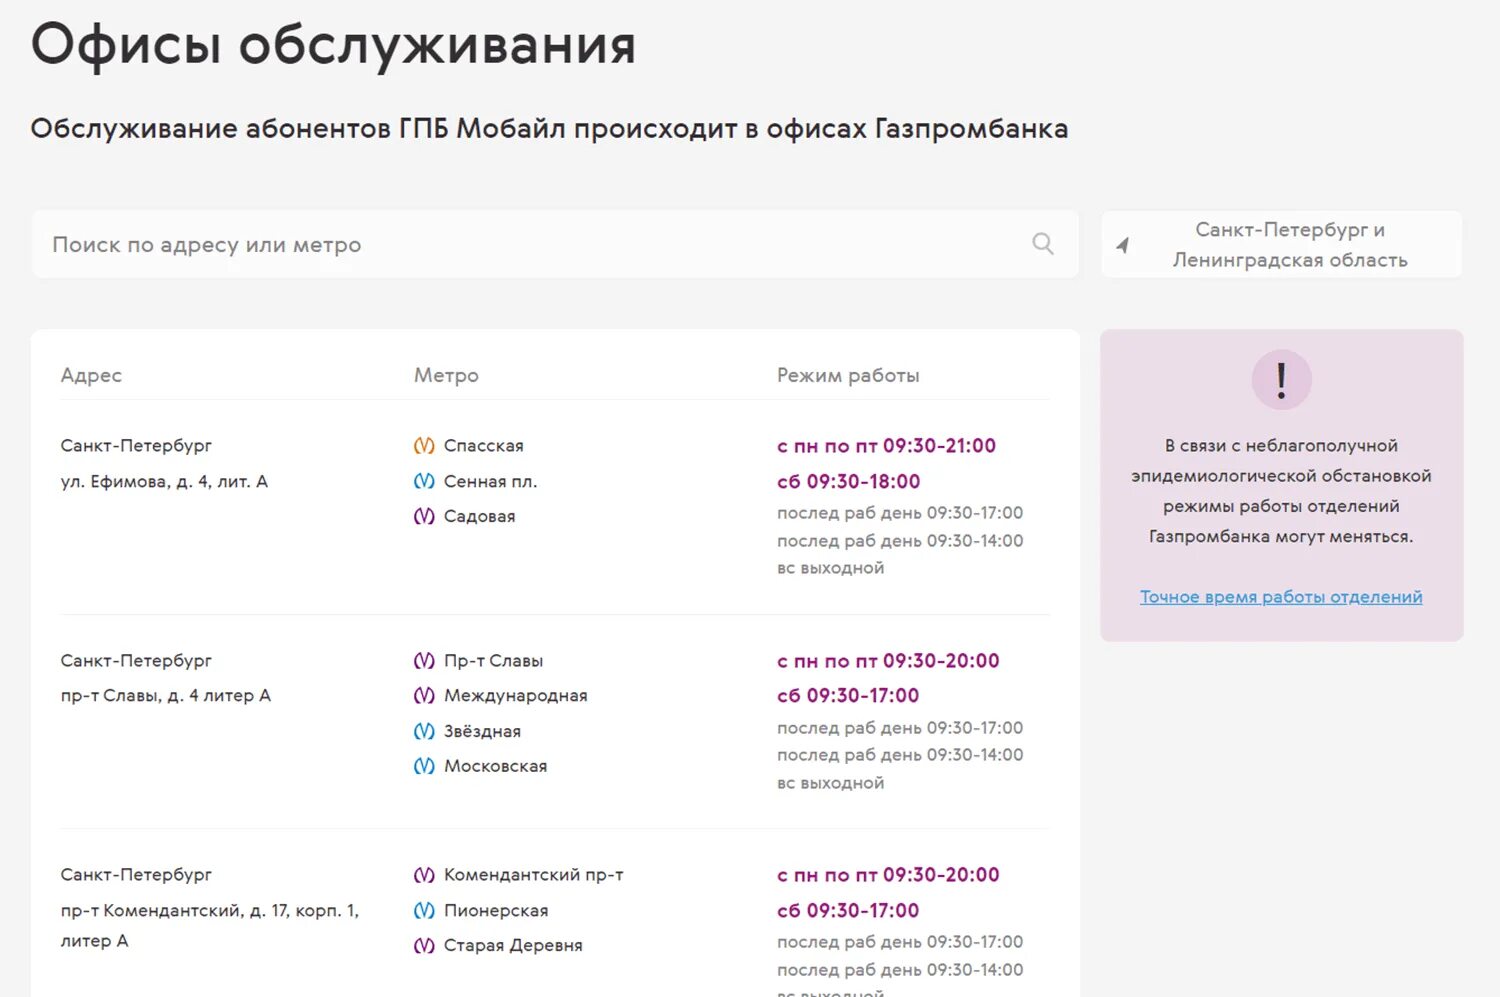
Task: Click the Садовая station name
Action: pyautogui.click(x=480, y=516)
